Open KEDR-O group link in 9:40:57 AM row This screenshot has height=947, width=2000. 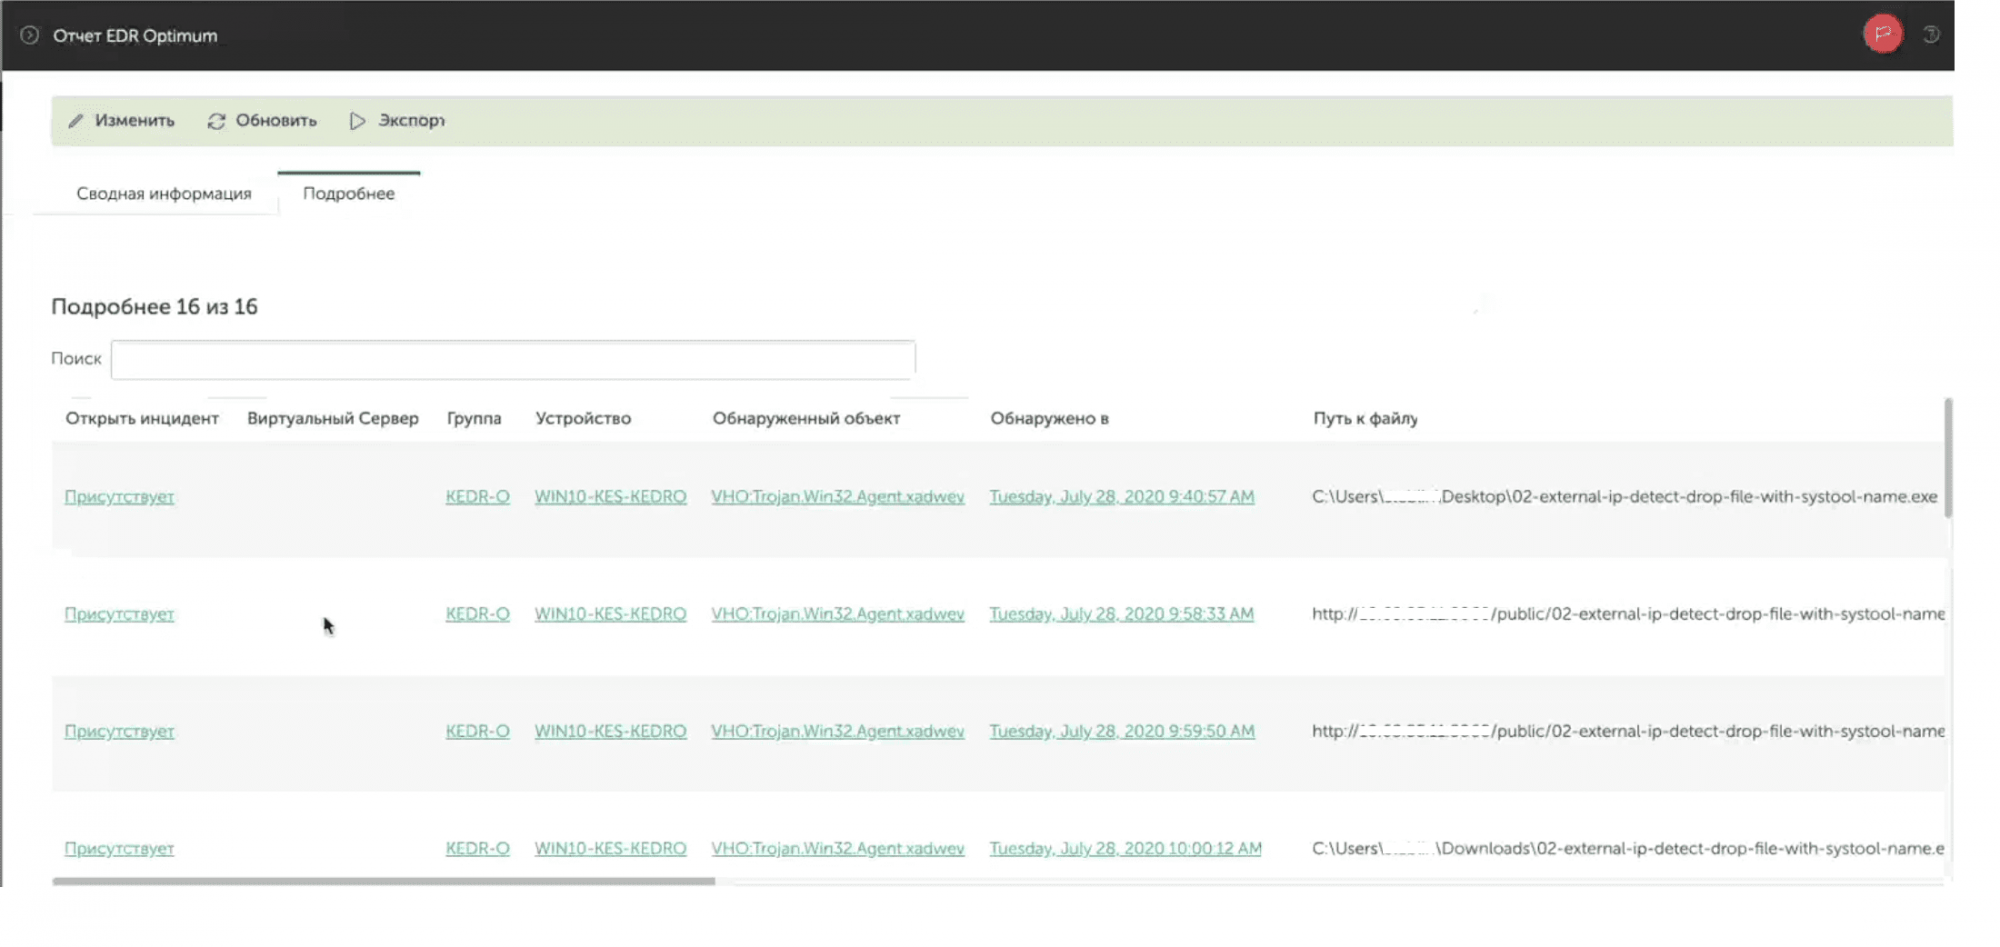click(478, 497)
